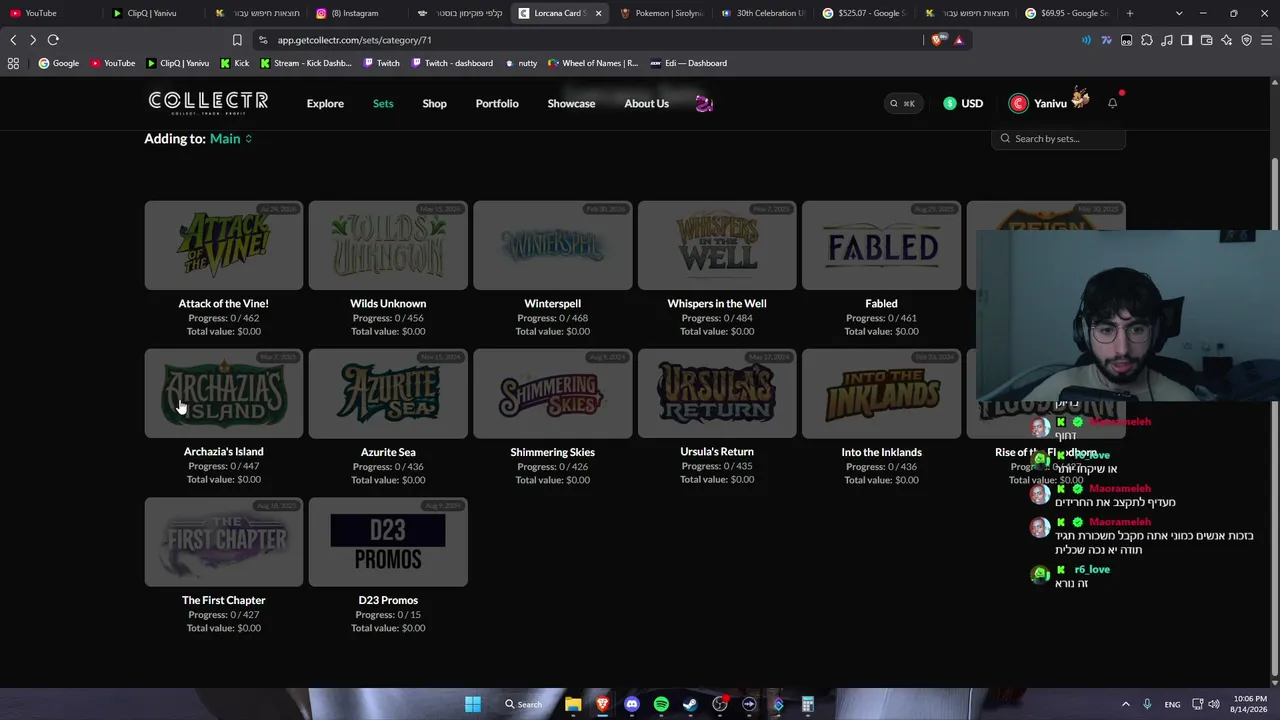Open the Wheel of Names bookmark
This screenshot has height=720, width=1280.
(591, 63)
